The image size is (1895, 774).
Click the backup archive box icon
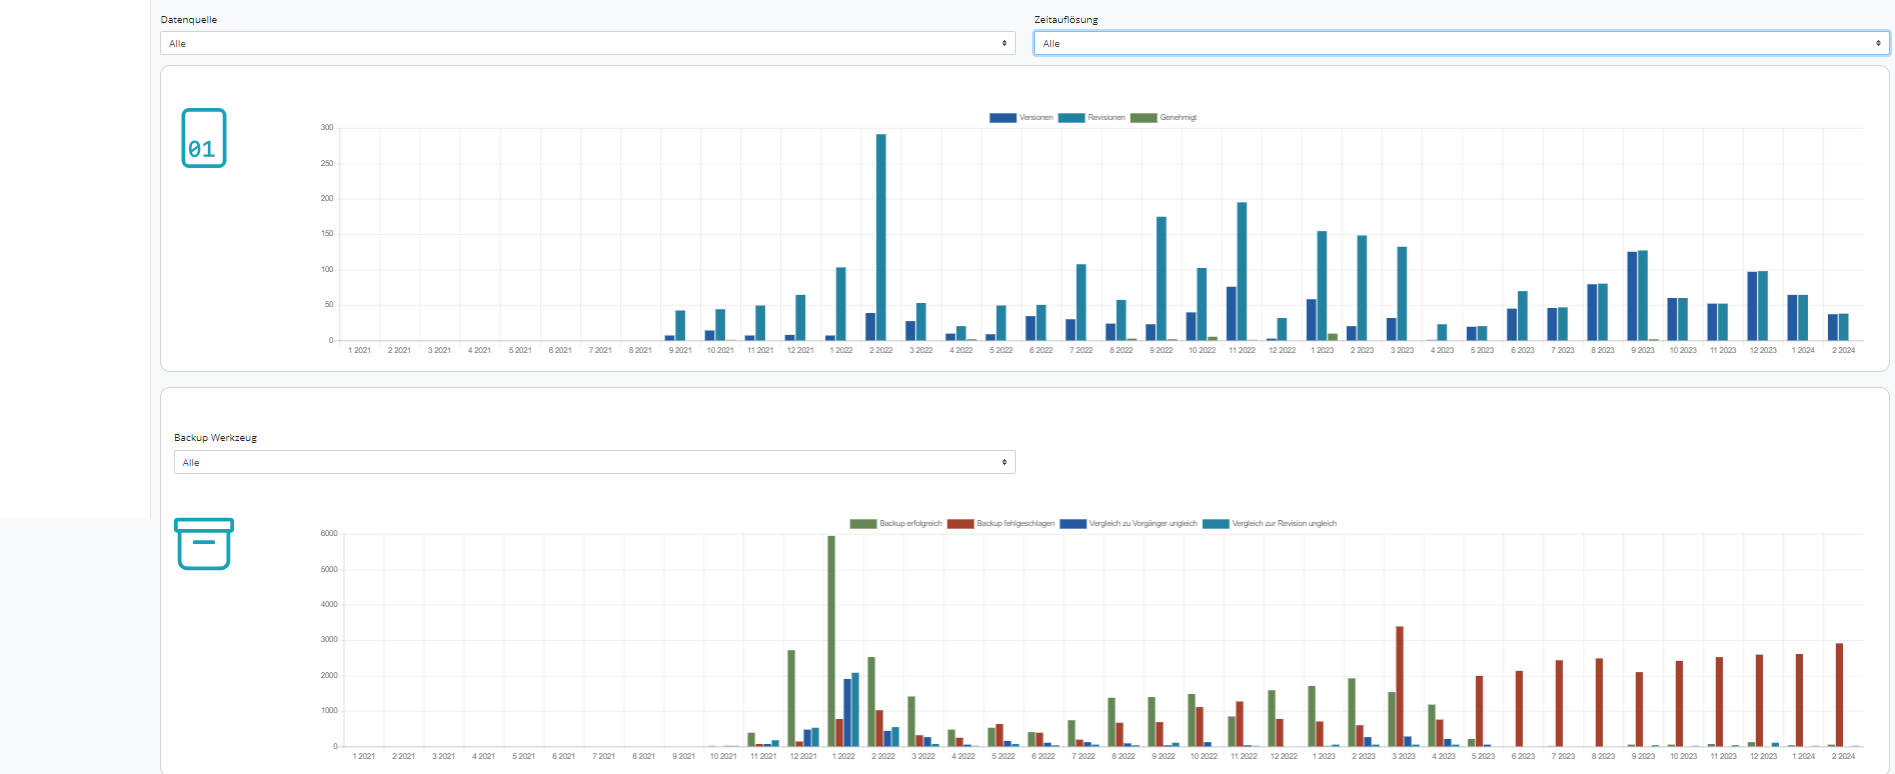[204, 543]
